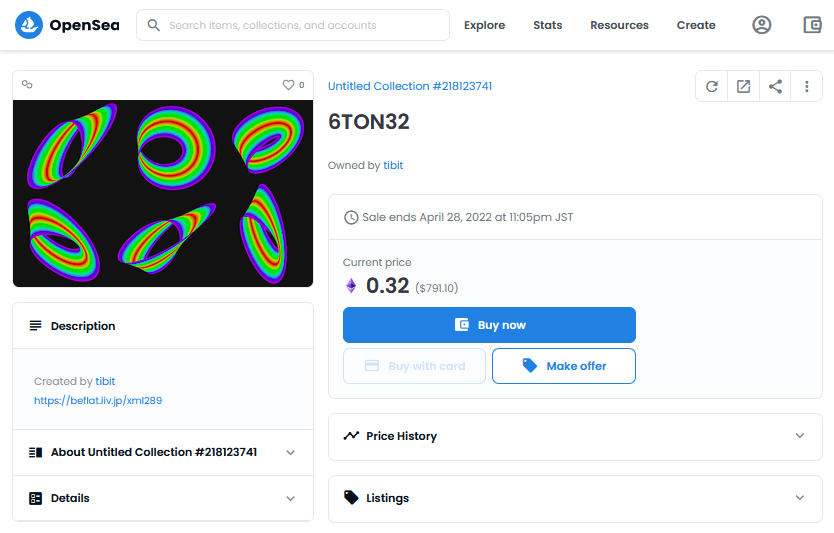Open the beflat.iiv.jp link in description
The image size is (834, 533).
[x=98, y=400]
